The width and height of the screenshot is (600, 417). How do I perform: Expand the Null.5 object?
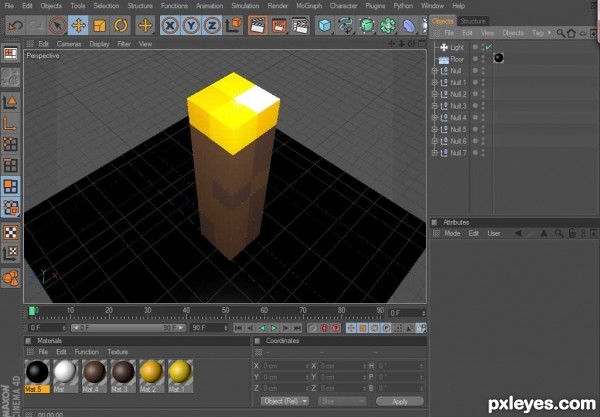pyautogui.click(x=434, y=130)
